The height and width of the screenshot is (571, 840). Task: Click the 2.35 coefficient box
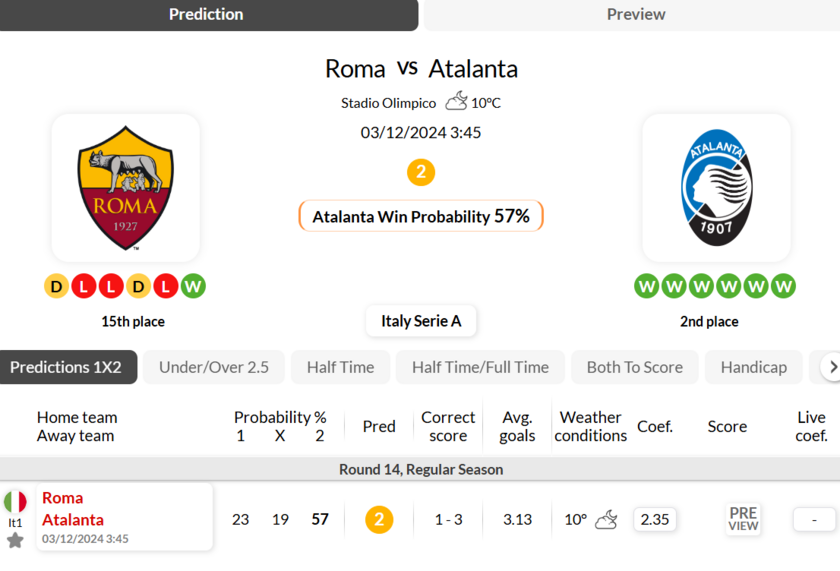655,519
